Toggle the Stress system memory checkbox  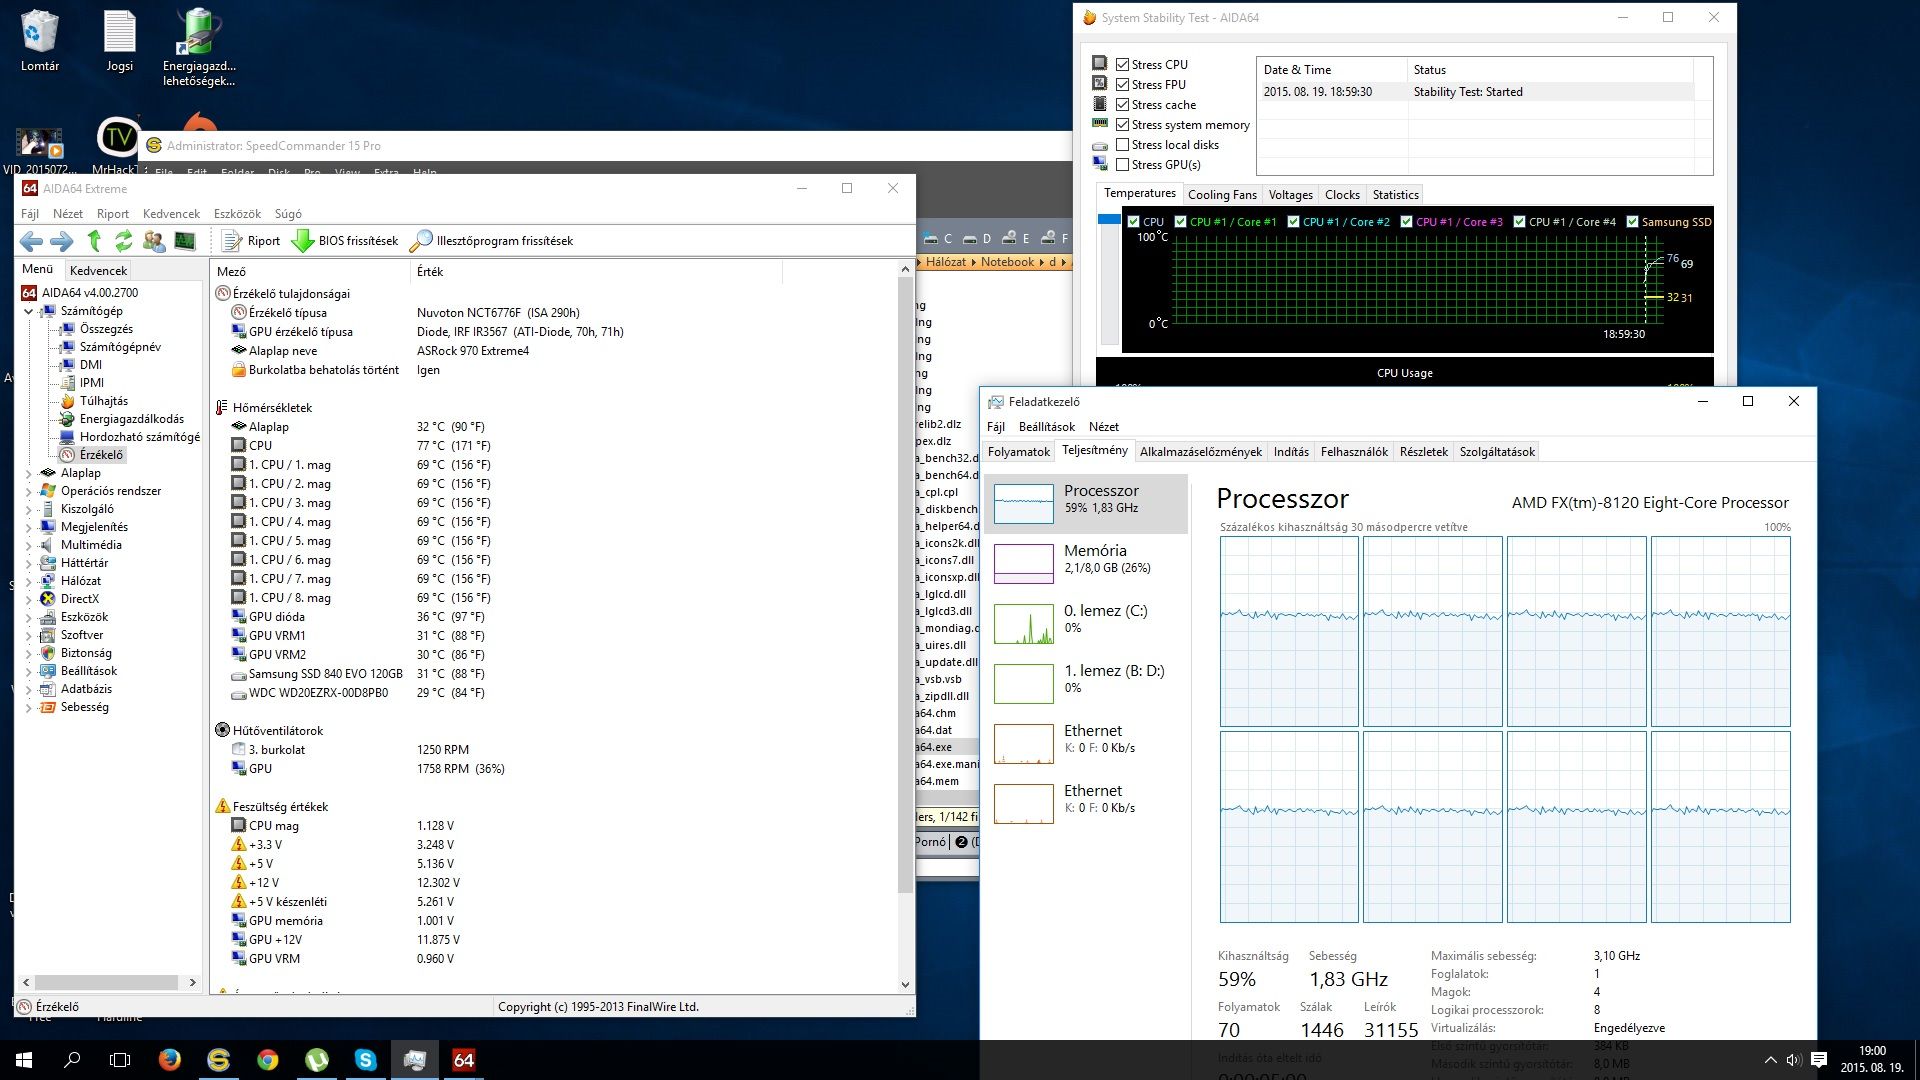point(1122,125)
